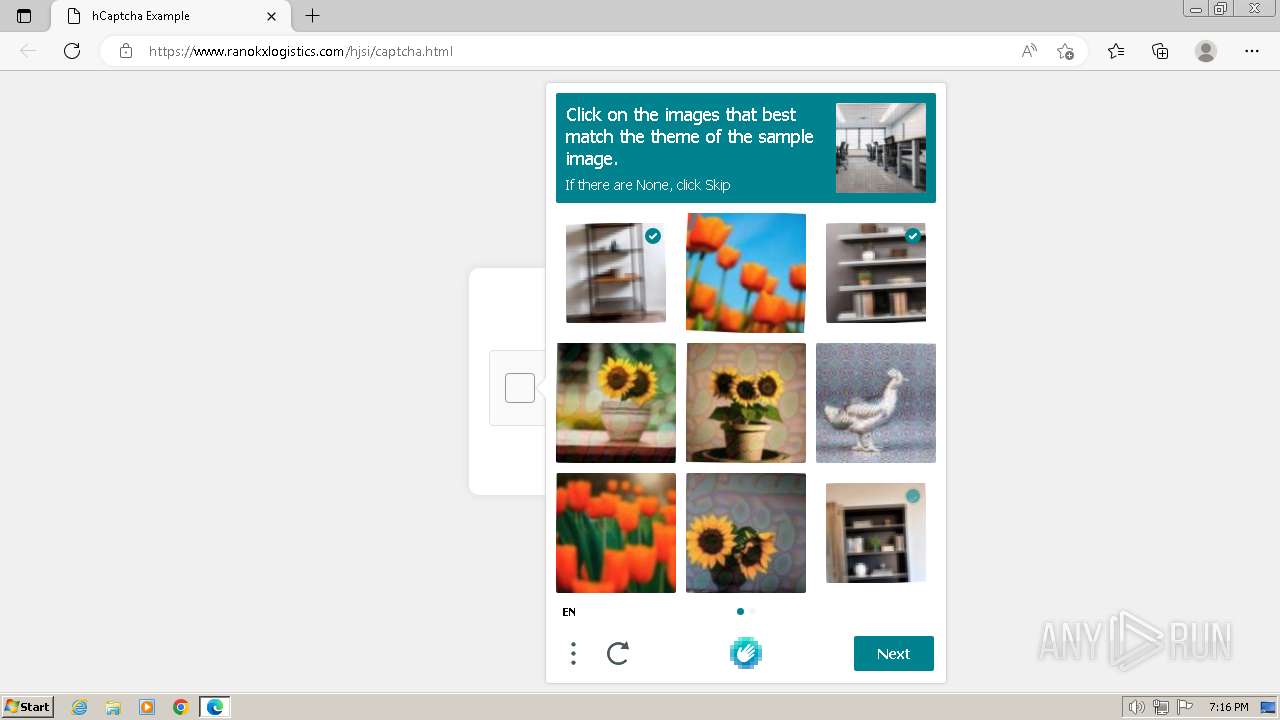Launch Google Chrome from taskbar
The image size is (1280, 720).
click(181, 707)
